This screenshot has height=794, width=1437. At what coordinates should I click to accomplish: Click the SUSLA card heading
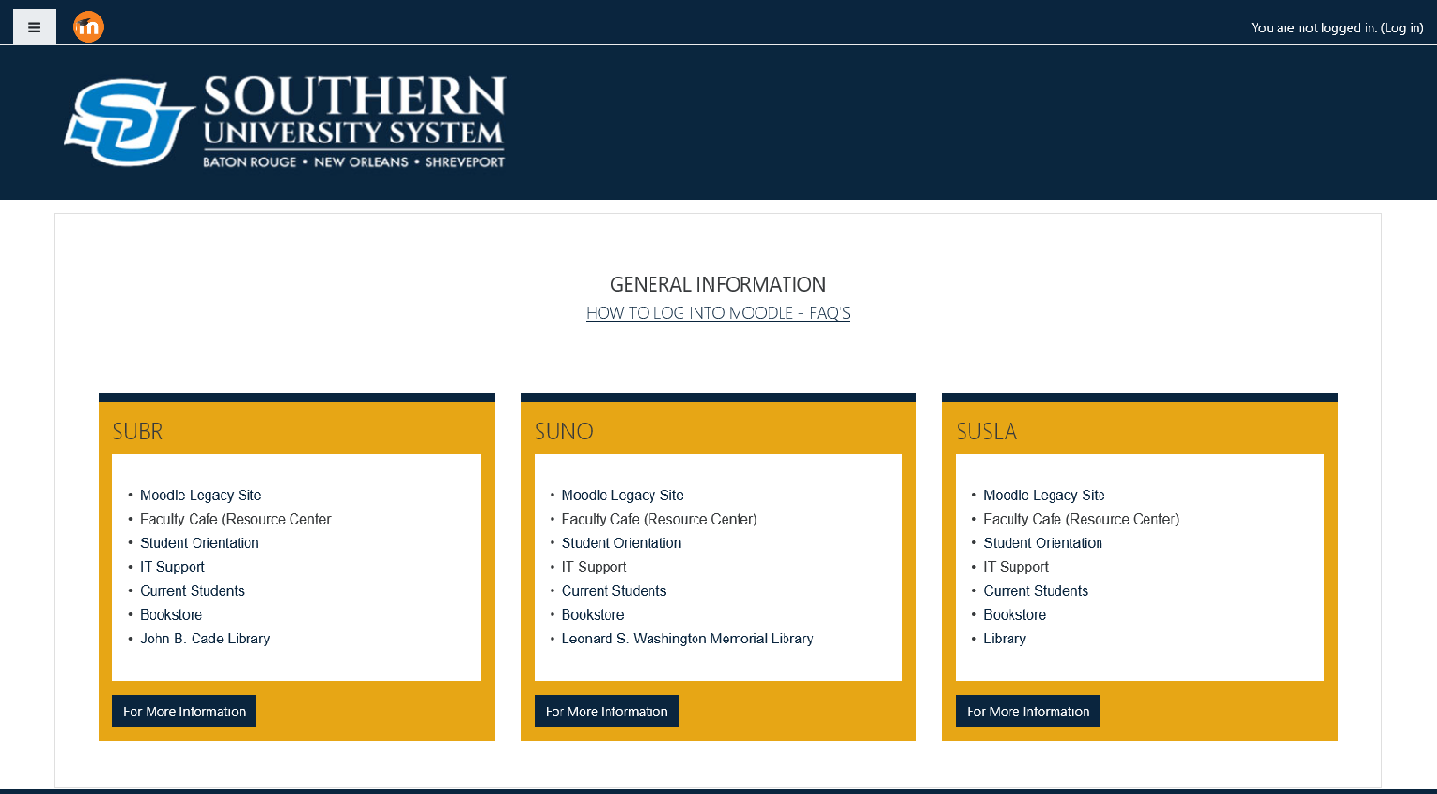click(x=987, y=431)
